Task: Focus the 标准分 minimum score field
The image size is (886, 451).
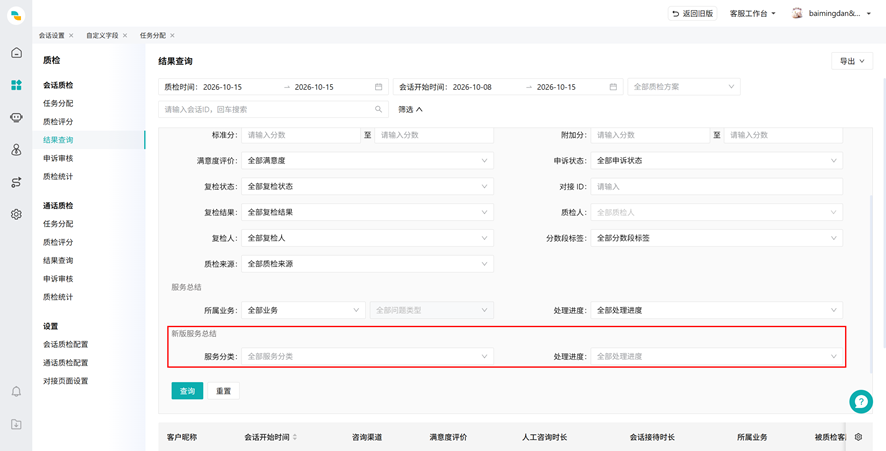Action: coord(301,135)
